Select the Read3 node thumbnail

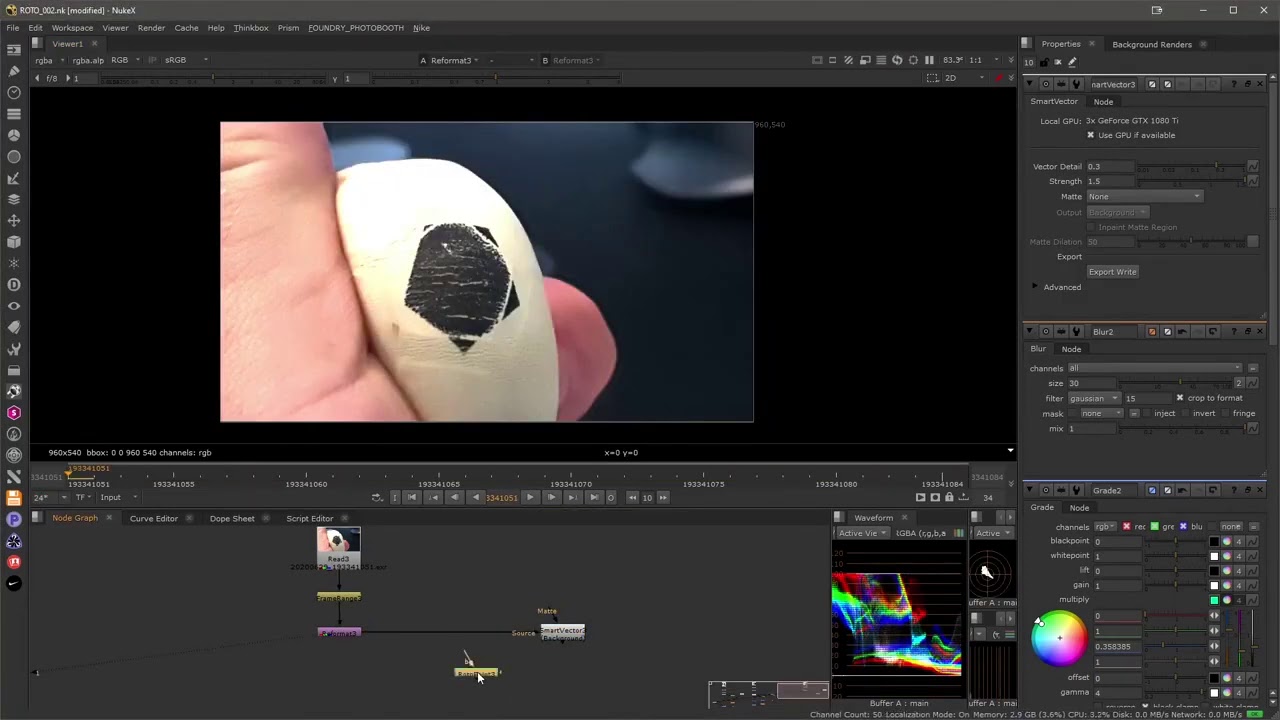click(x=338, y=541)
